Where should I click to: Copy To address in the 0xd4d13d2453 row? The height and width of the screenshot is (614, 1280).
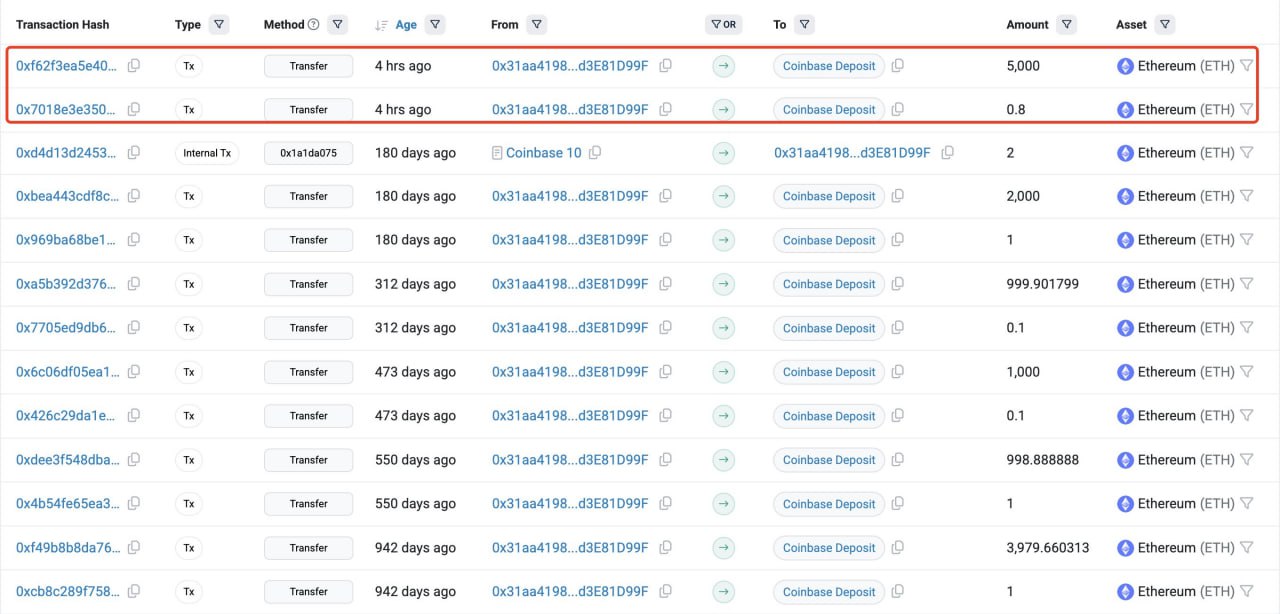click(x=947, y=153)
